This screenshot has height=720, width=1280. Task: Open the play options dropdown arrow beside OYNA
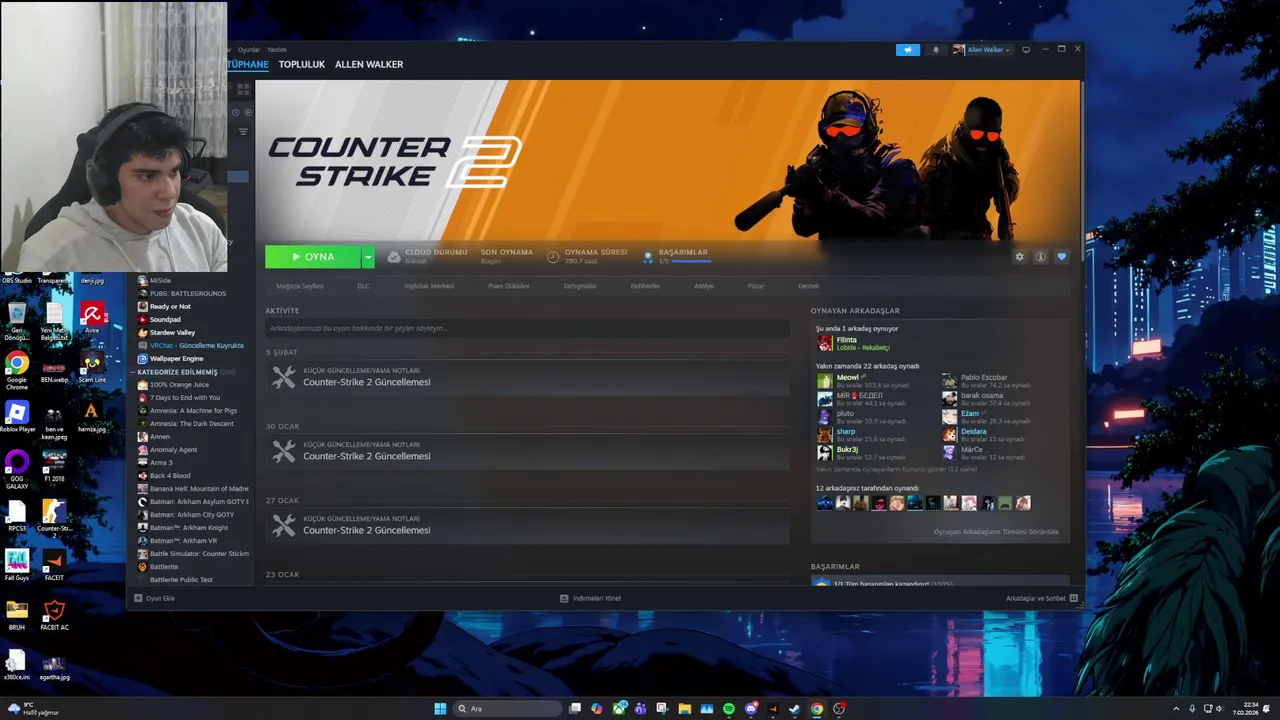click(x=368, y=257)
